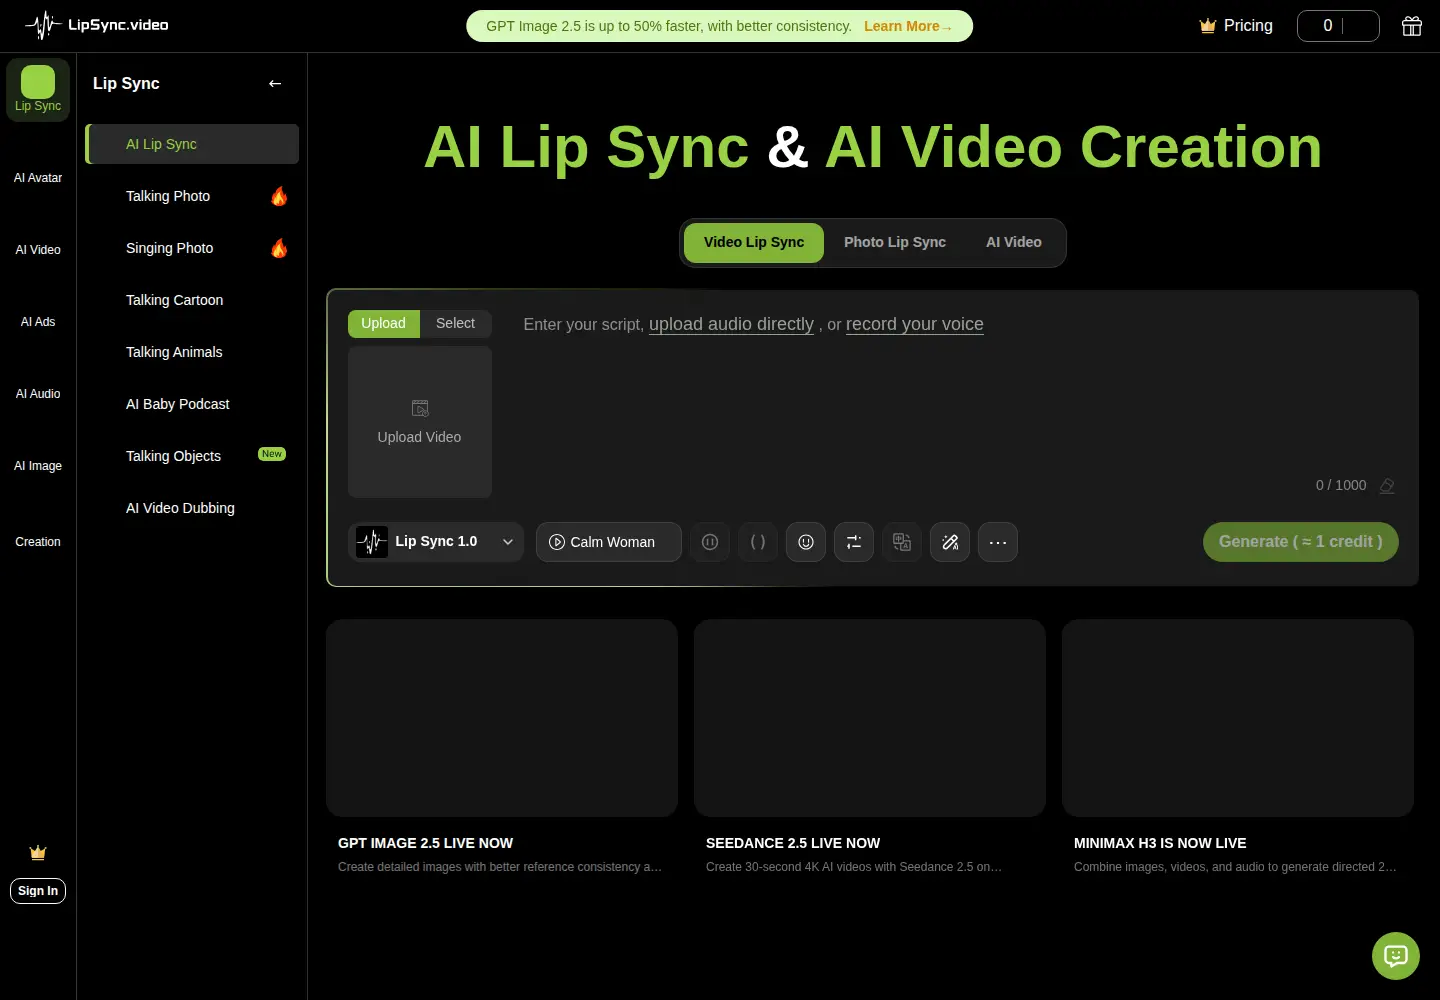
Task: Choose voice via Calm Woman selector
Action: pyautogui.click(x=609, y=542)
